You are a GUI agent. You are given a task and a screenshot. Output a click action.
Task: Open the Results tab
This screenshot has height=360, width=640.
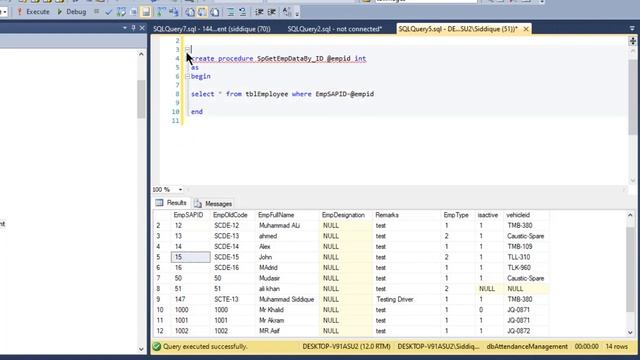coord(171,203)
